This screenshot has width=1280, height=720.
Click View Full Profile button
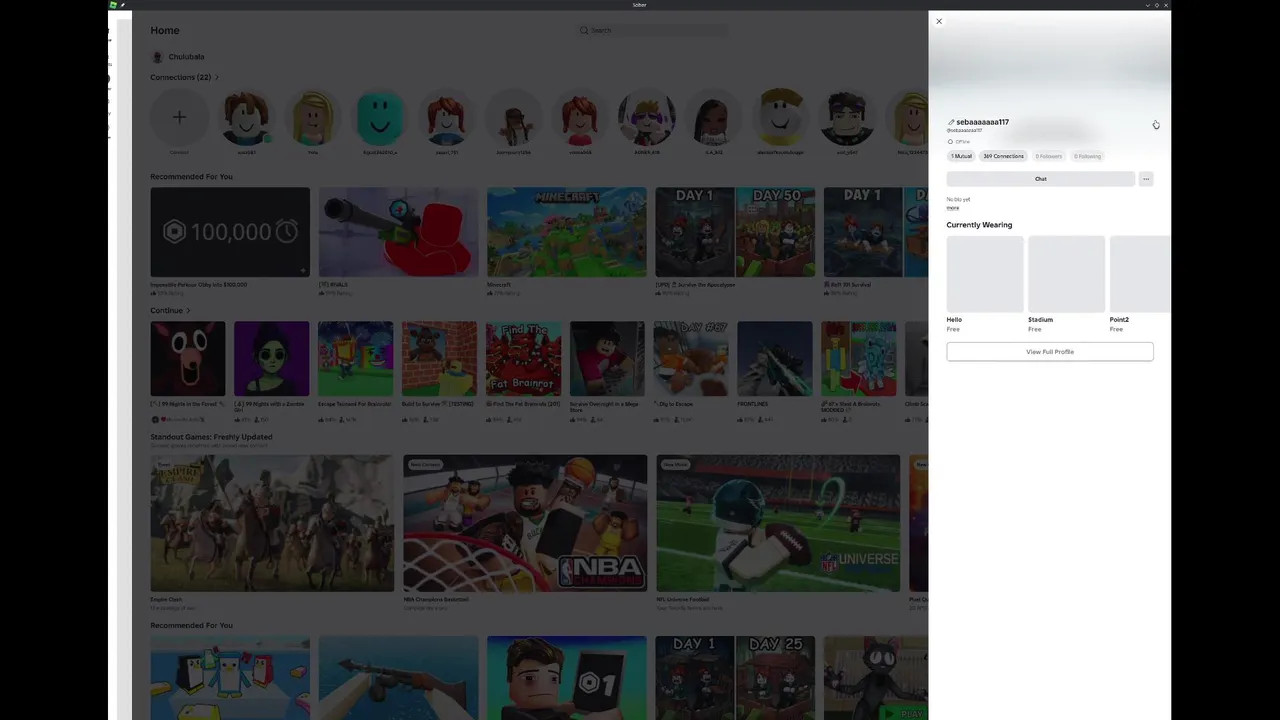(x=1050, y=352)
